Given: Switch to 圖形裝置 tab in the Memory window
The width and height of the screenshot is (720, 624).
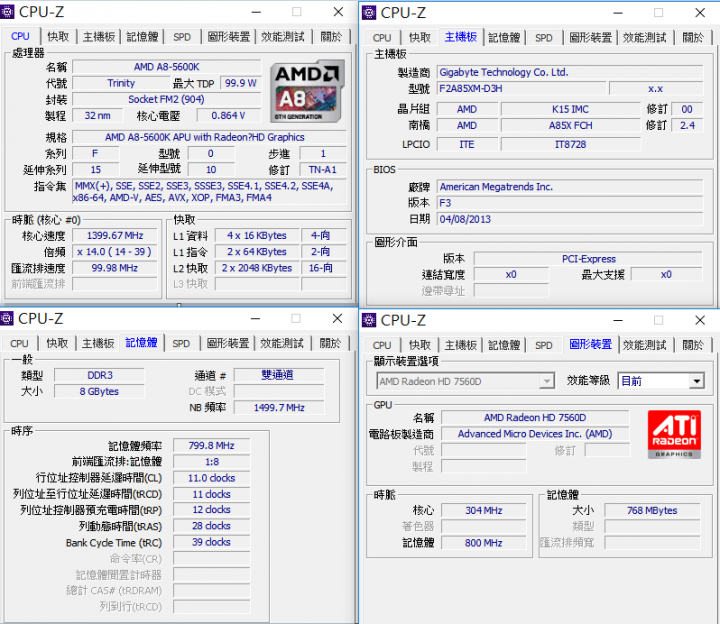Looking at the screenshot, I should (228, 343).
